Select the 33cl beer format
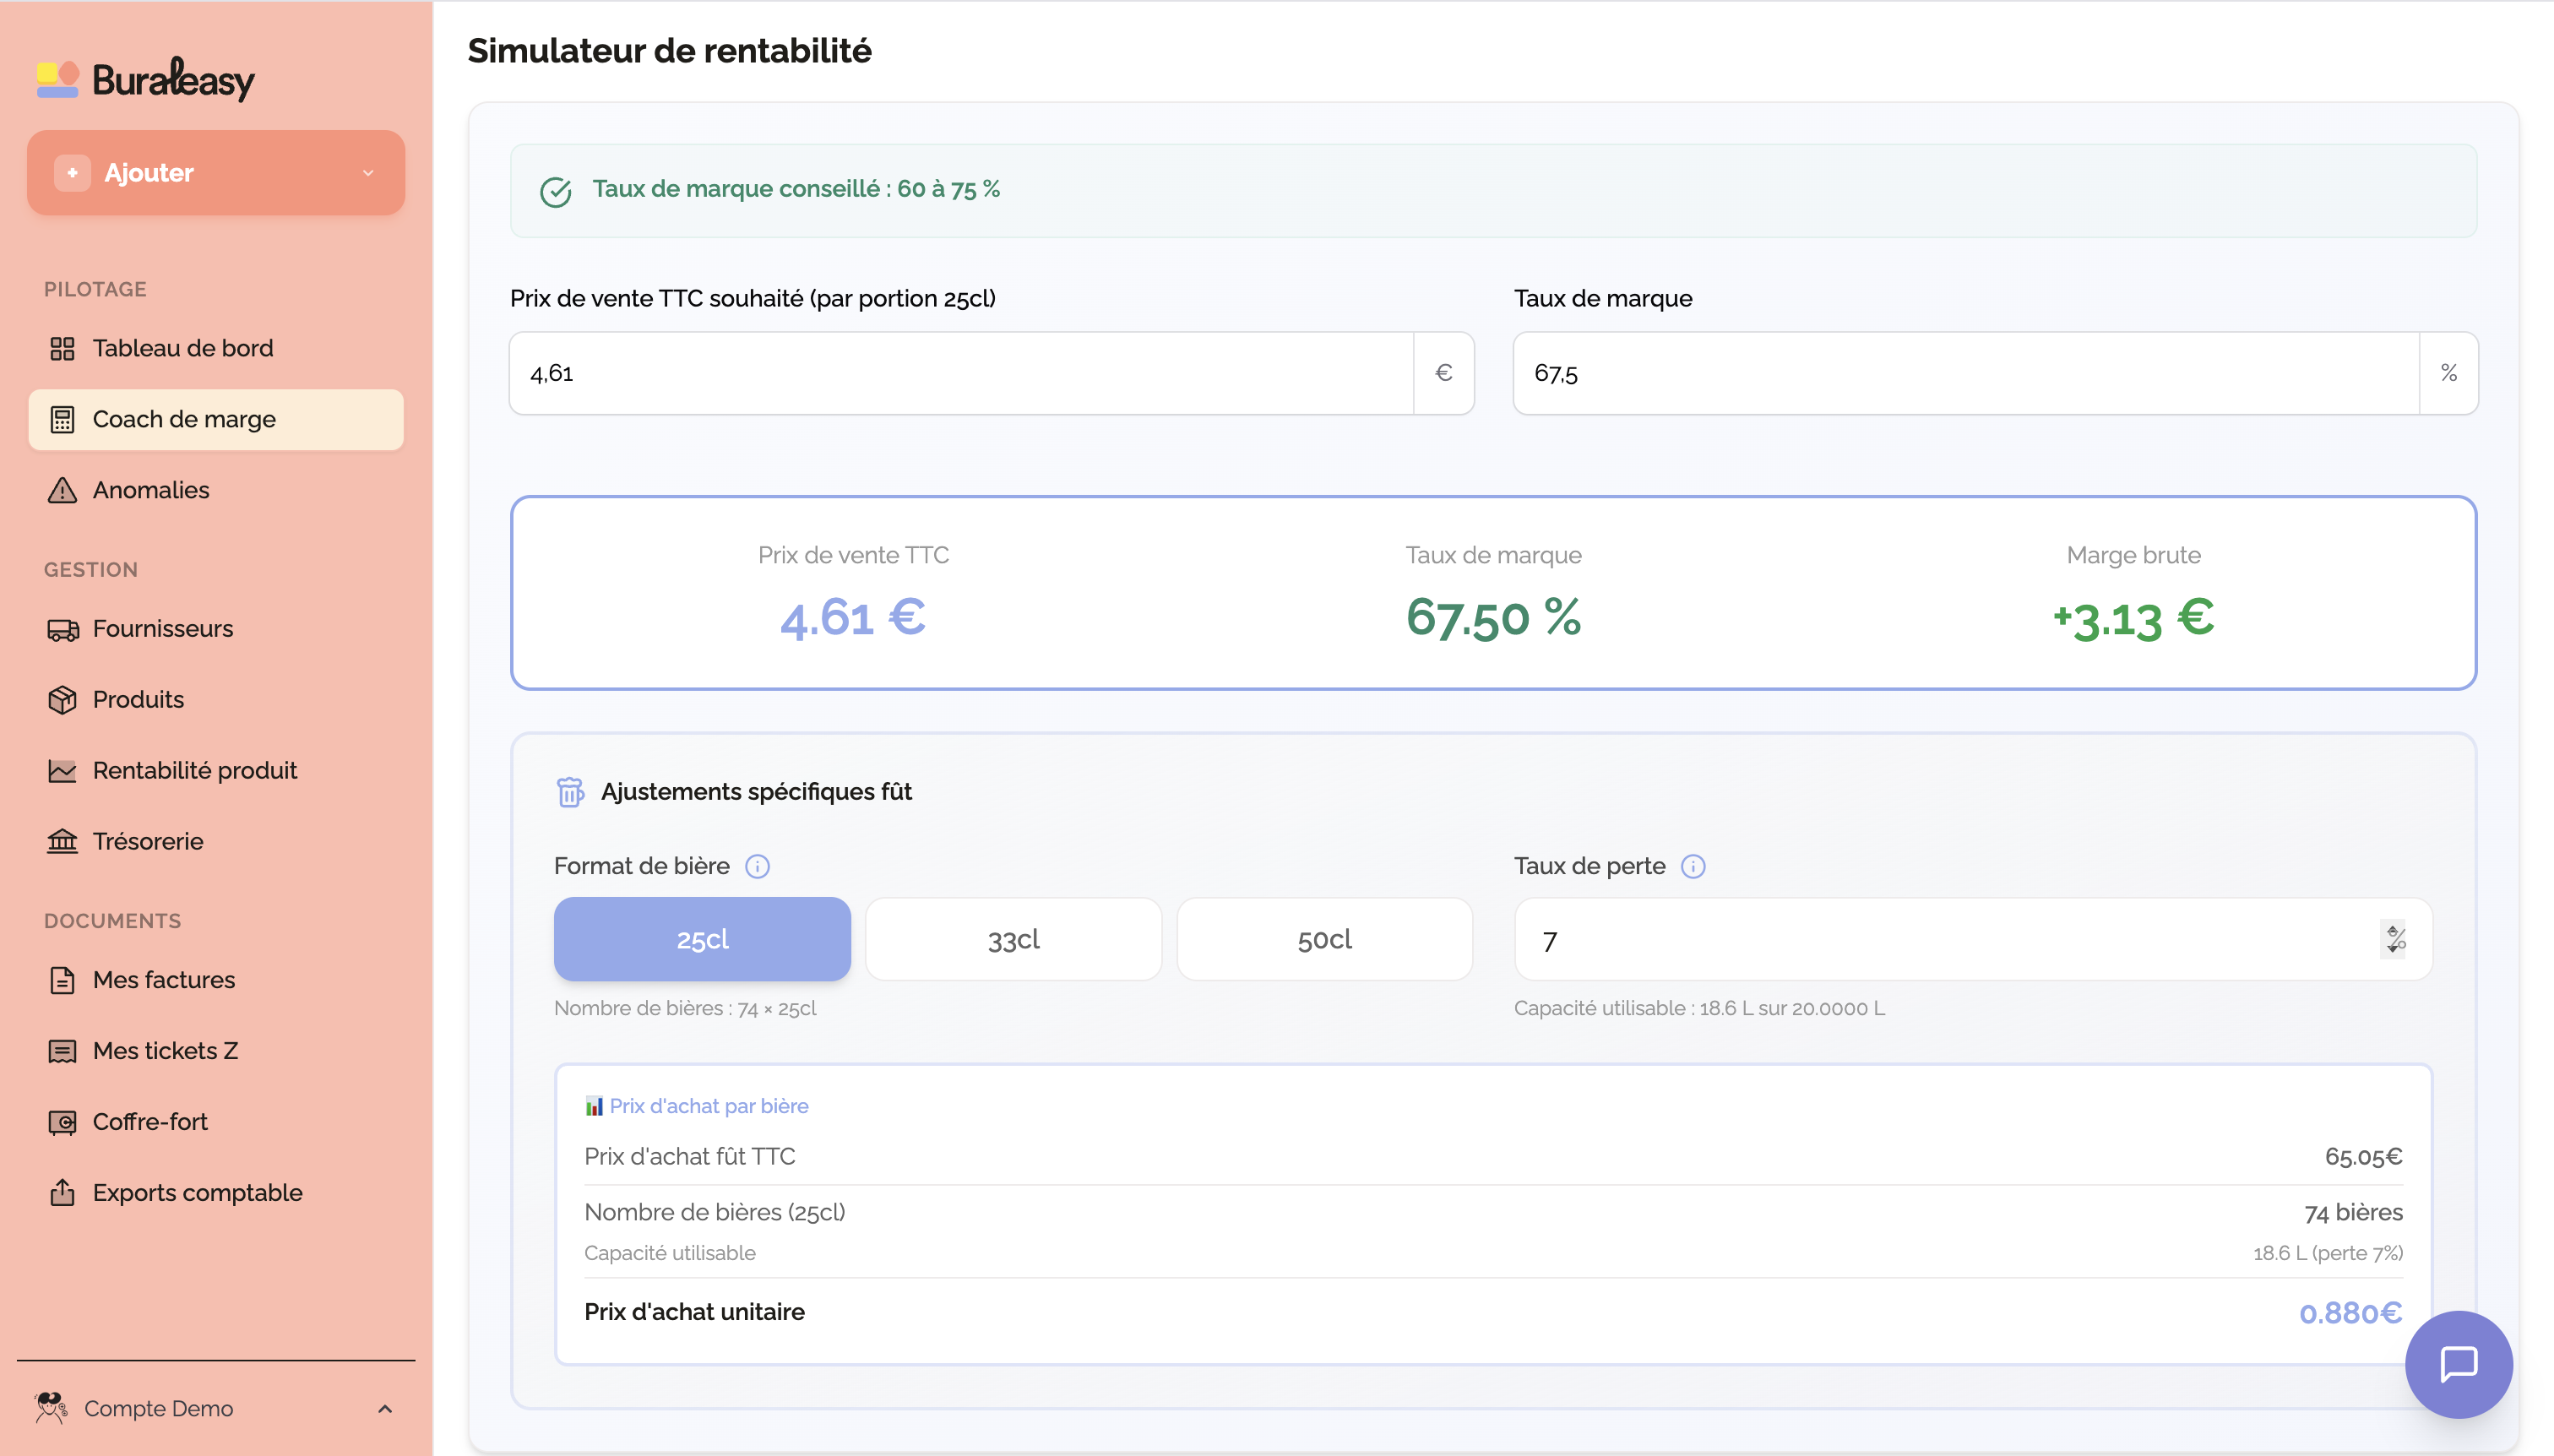This screenshot has height=1456, width=2554. 1013,939
